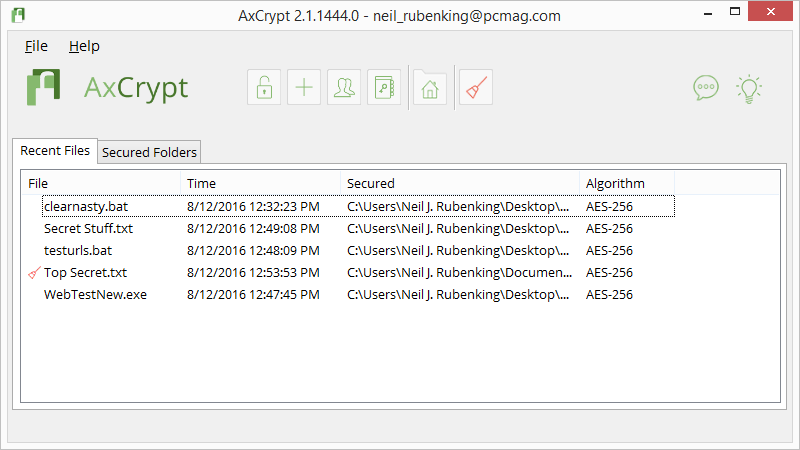The width and height of the screenshot is (800, 450).
Task: Click the Desktop path in WebTestNew.exe row
Action: point(458,295)
